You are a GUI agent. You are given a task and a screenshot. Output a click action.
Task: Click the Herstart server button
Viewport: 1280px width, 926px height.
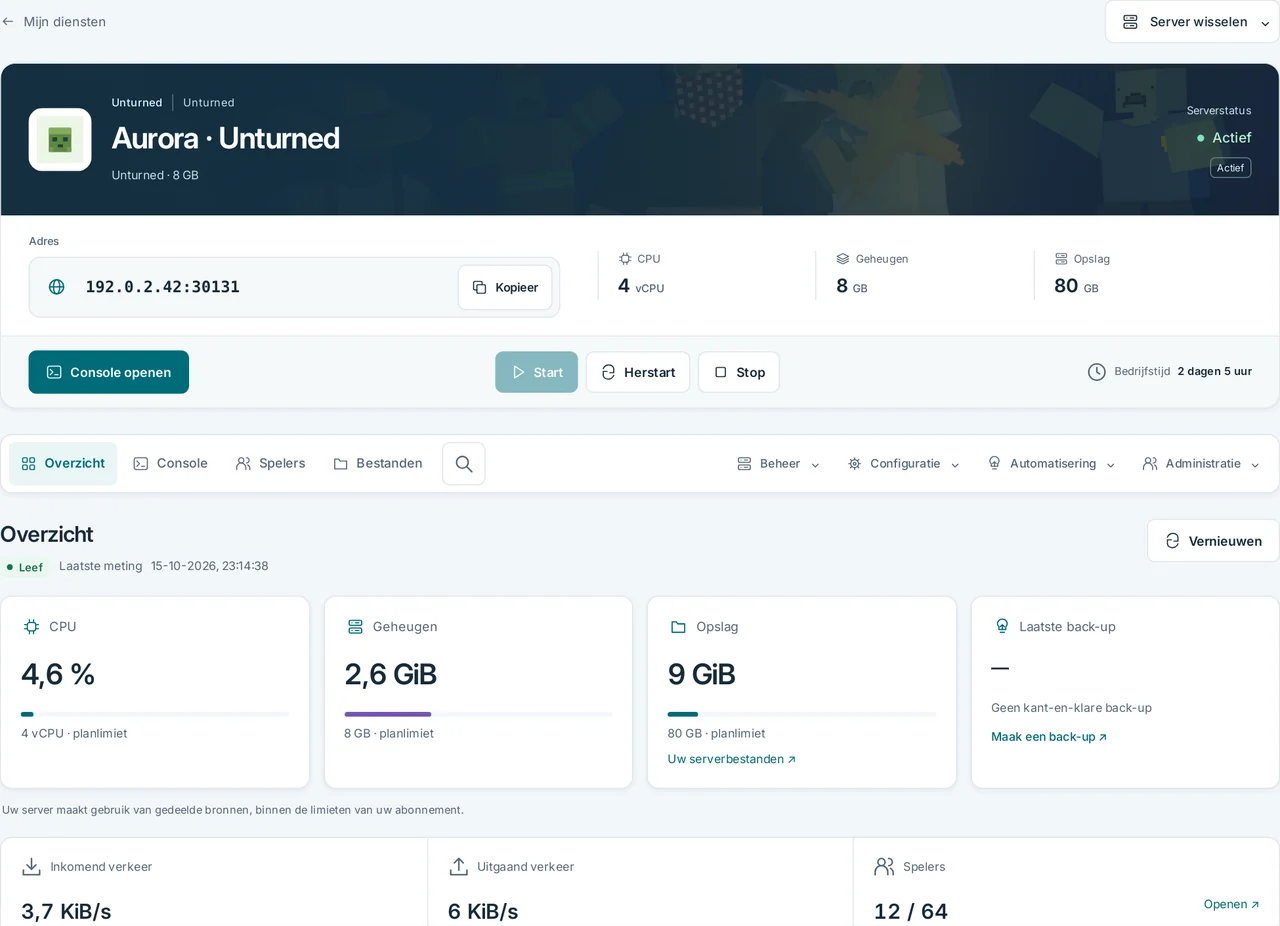point(638,372)
